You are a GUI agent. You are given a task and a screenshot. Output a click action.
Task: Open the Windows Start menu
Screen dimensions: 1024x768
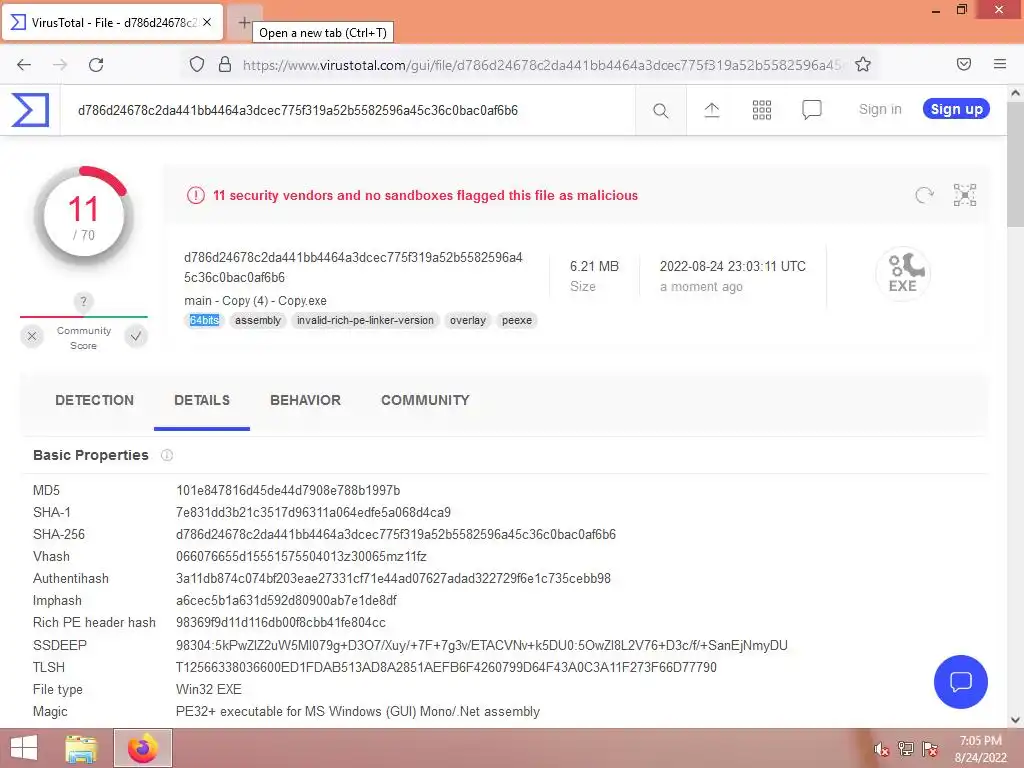(24, 748)
